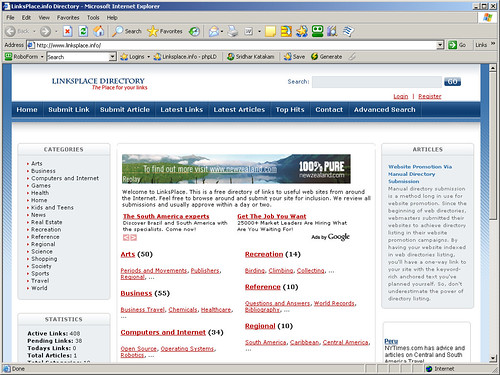Print the page with the printer icon
Viewport: 500px width, 375px height.
pyautogui.click(x=233, y=31)
